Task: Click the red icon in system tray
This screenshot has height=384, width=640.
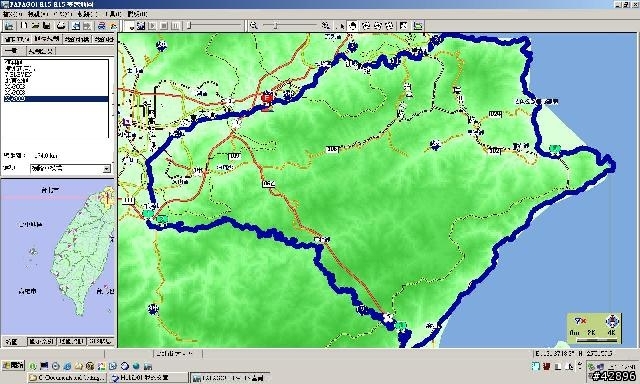Action: coord(547,366)
